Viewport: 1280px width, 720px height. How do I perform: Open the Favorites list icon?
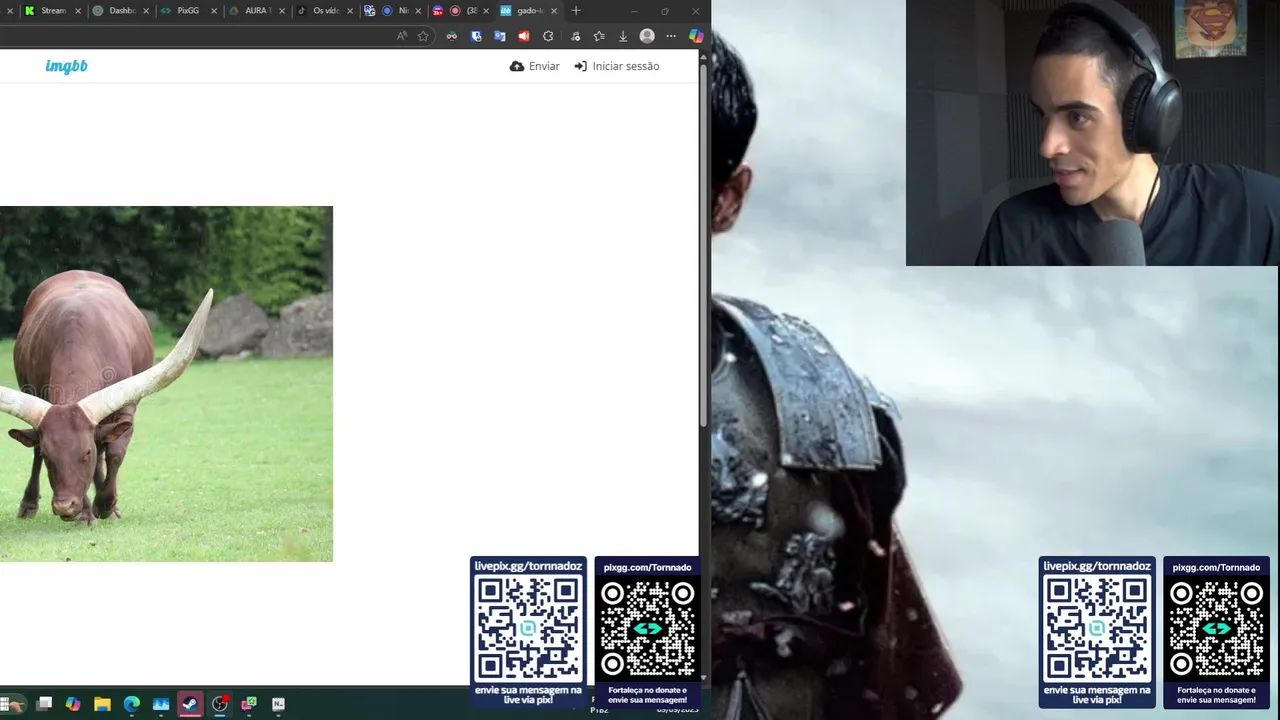pyautogui.click(x=599, y=36)
